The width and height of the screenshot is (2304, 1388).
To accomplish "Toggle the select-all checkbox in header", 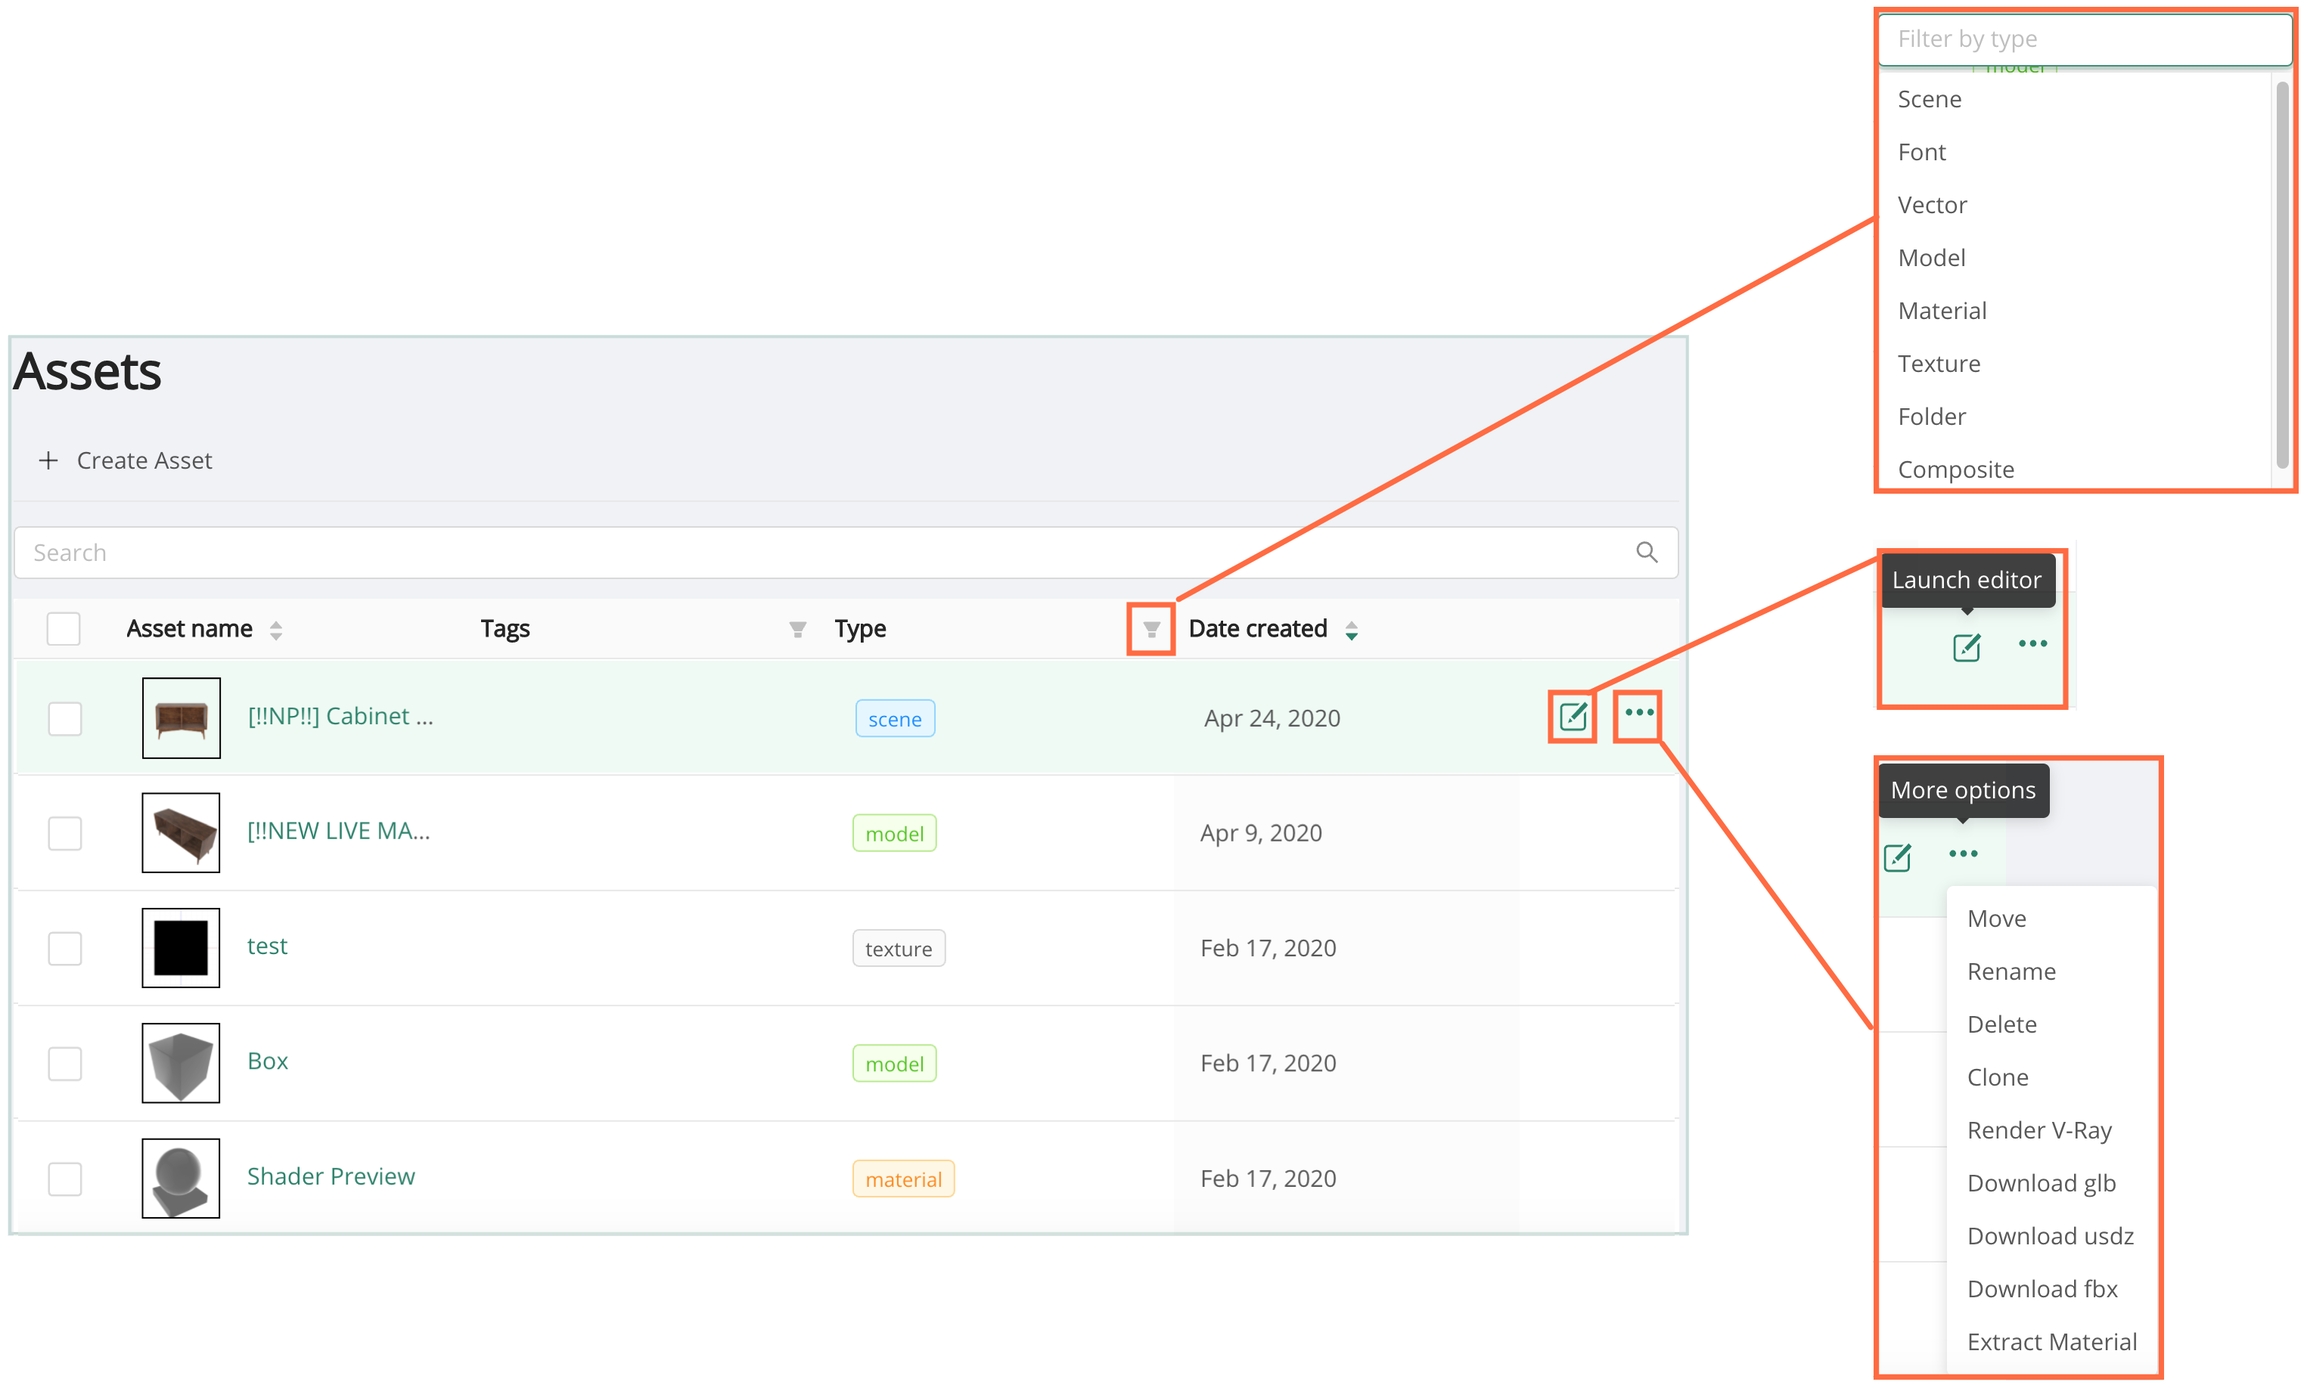I will 64,629.
